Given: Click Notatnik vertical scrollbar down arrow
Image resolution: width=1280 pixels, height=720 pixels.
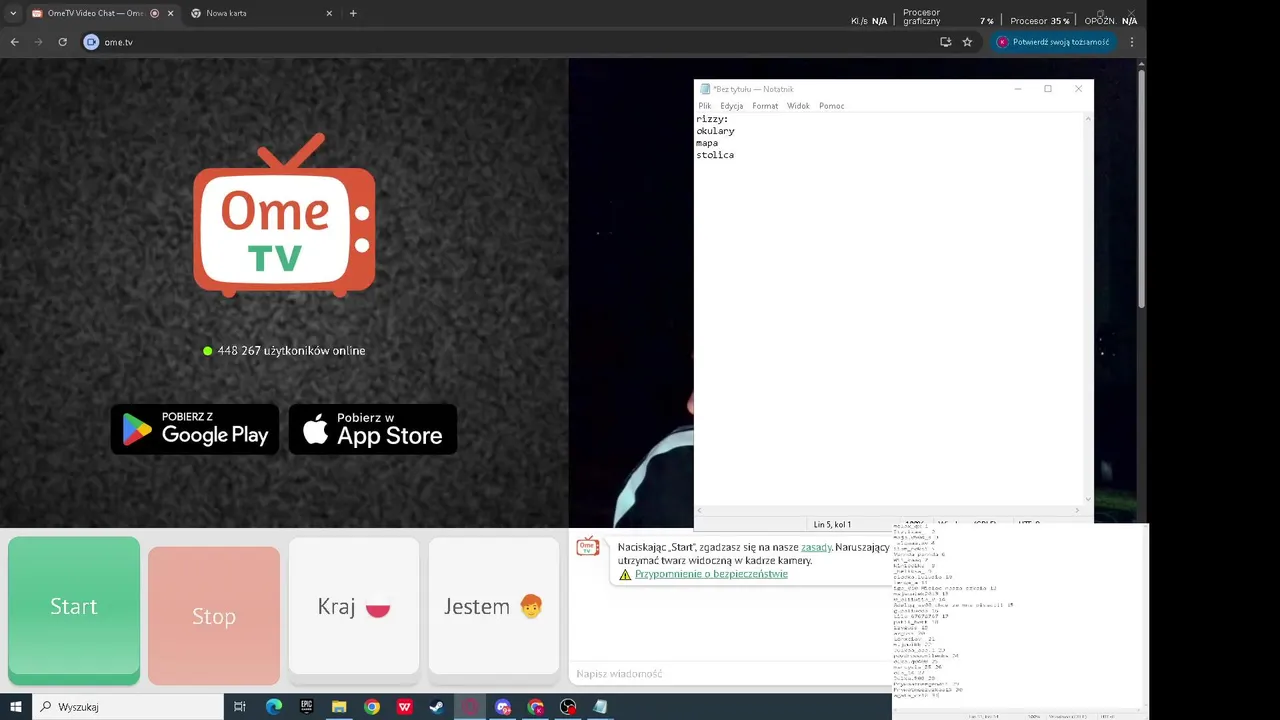Looking at the screenshot, I should 1088,499.
